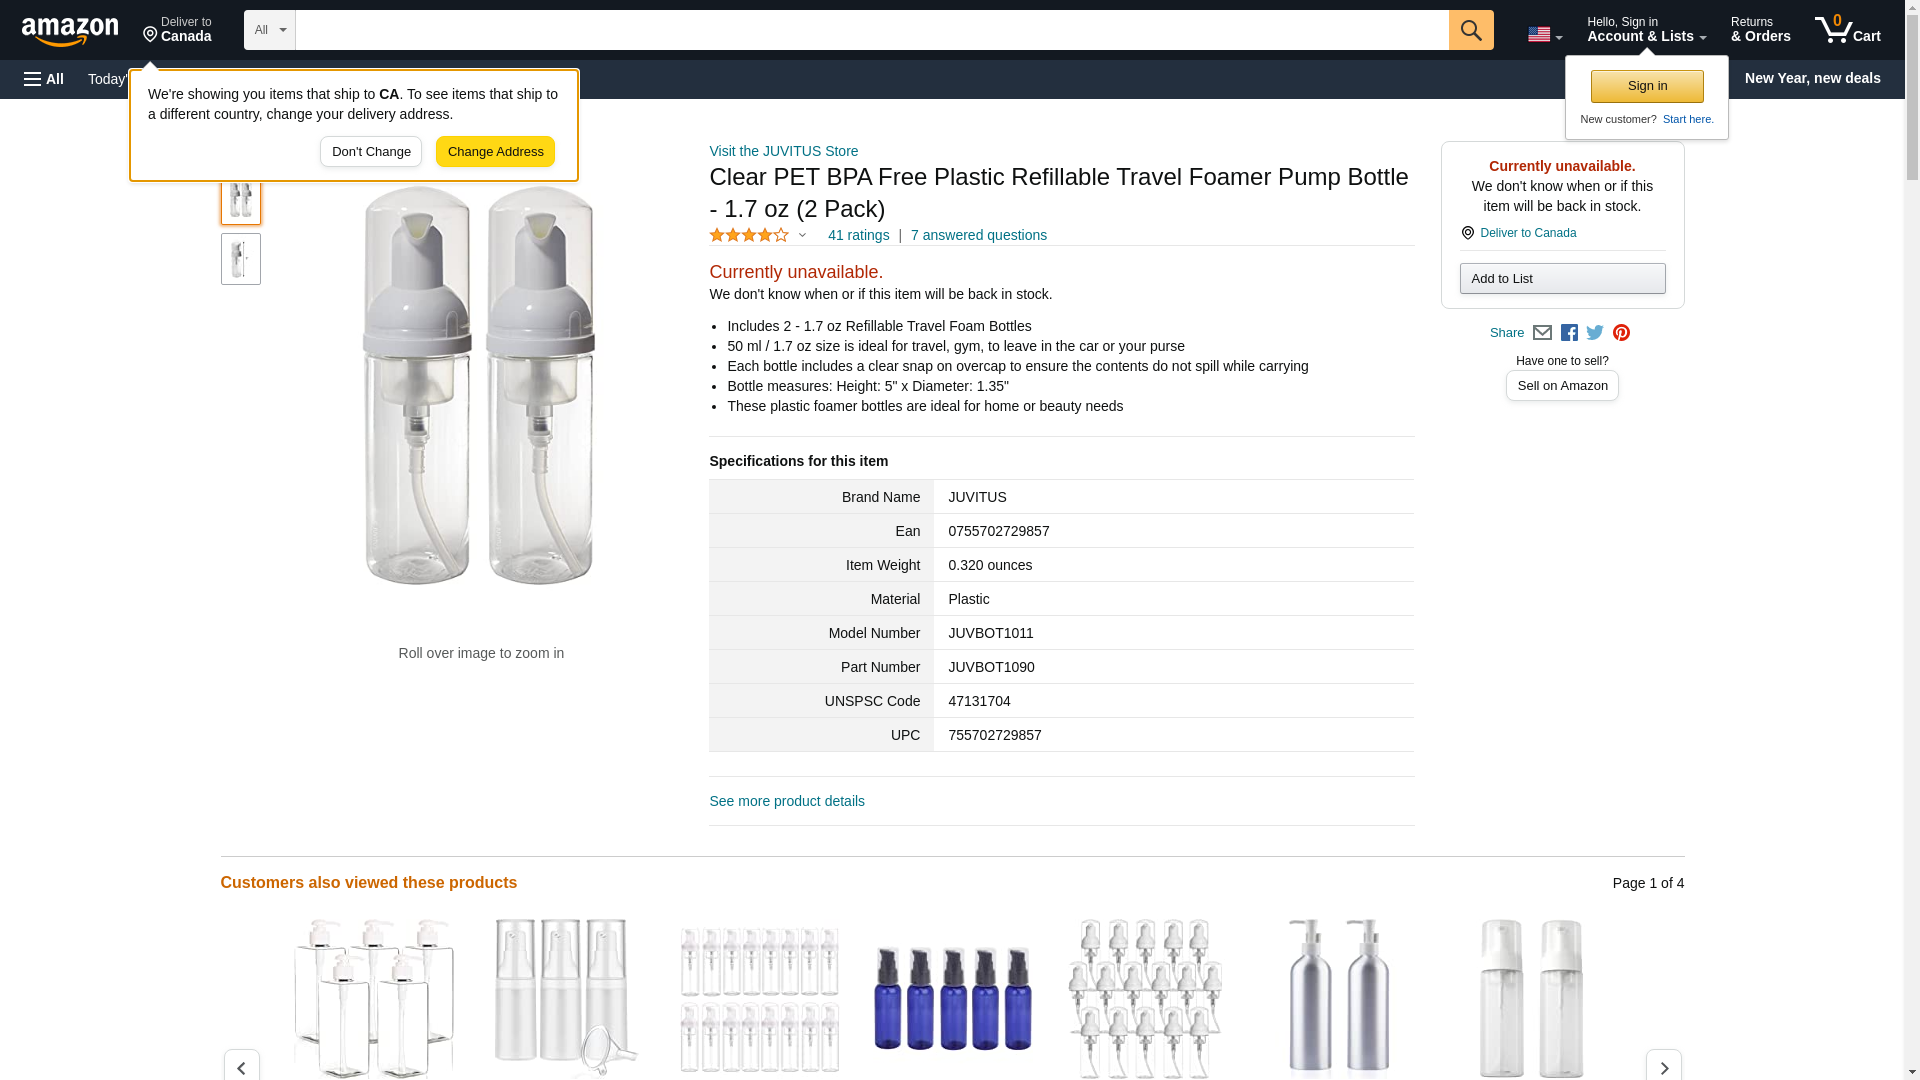
Task: Click the search magnifier Go button
Action: (1470, 30)
